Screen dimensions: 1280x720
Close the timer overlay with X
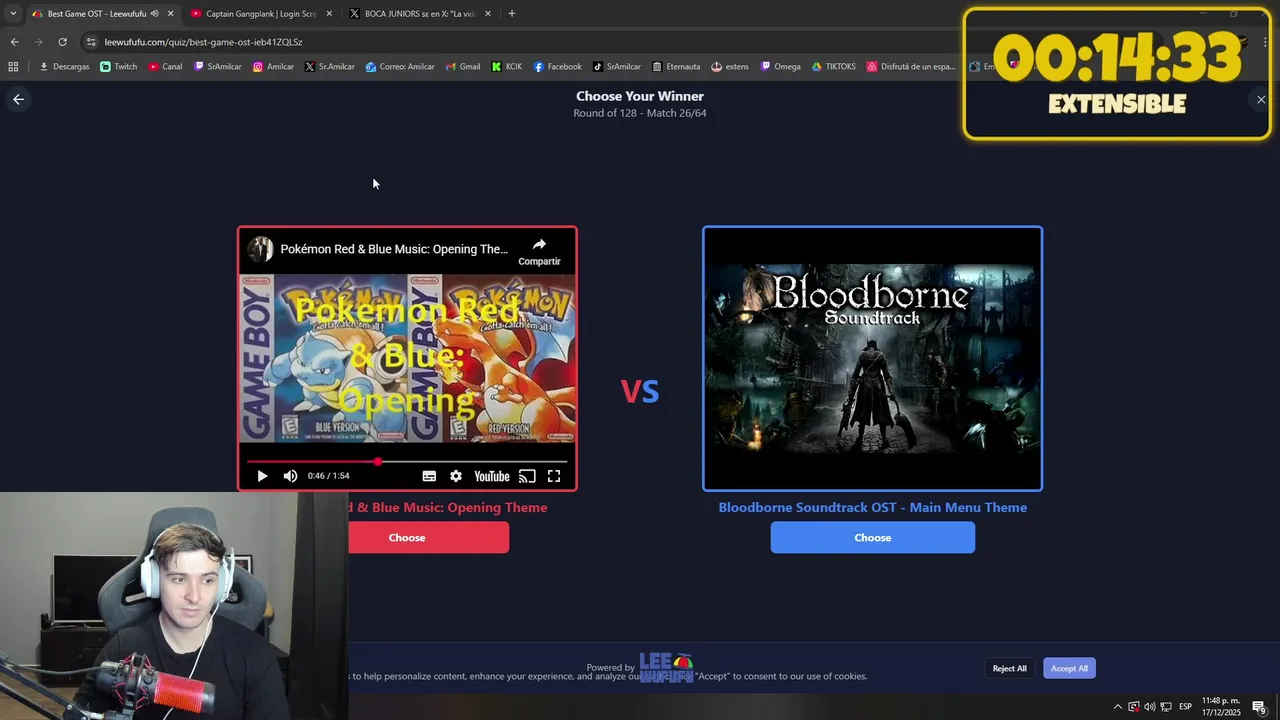point(1261,99)
